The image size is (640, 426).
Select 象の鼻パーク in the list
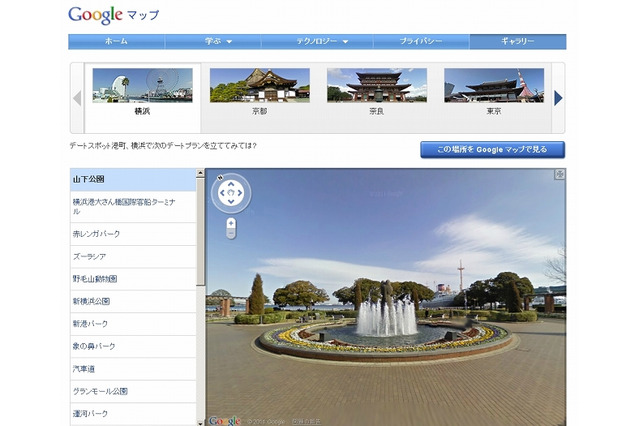point(133,346)
